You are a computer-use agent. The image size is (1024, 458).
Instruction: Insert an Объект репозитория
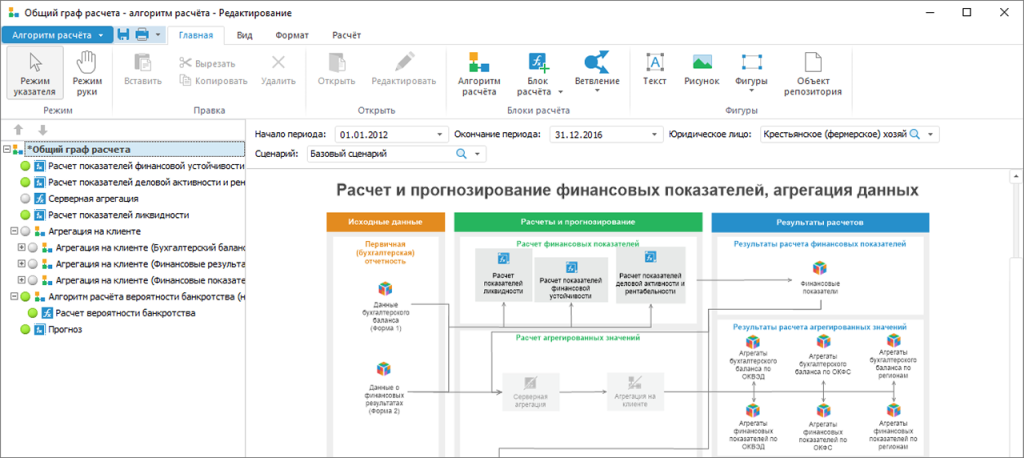tap(812, 74)
